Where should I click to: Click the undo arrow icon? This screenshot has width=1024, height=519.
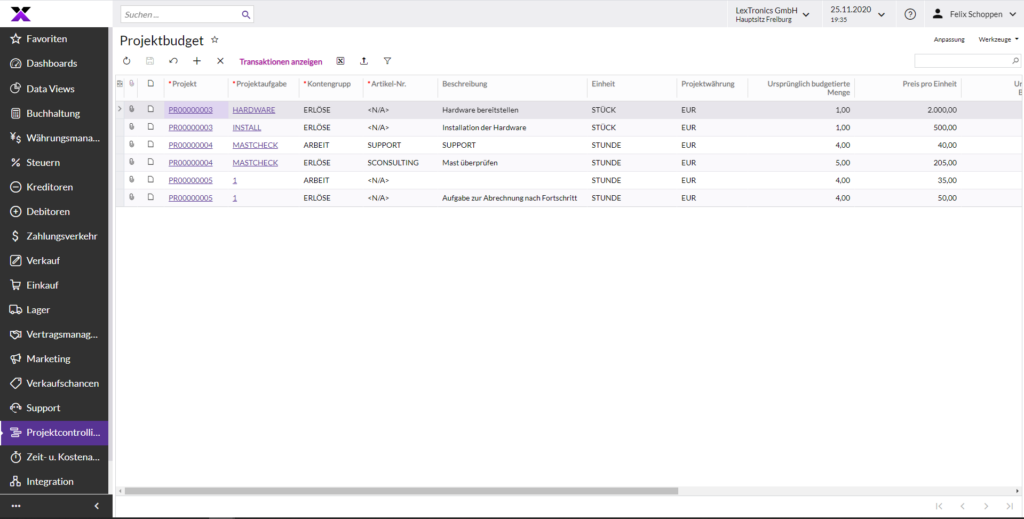173,61
